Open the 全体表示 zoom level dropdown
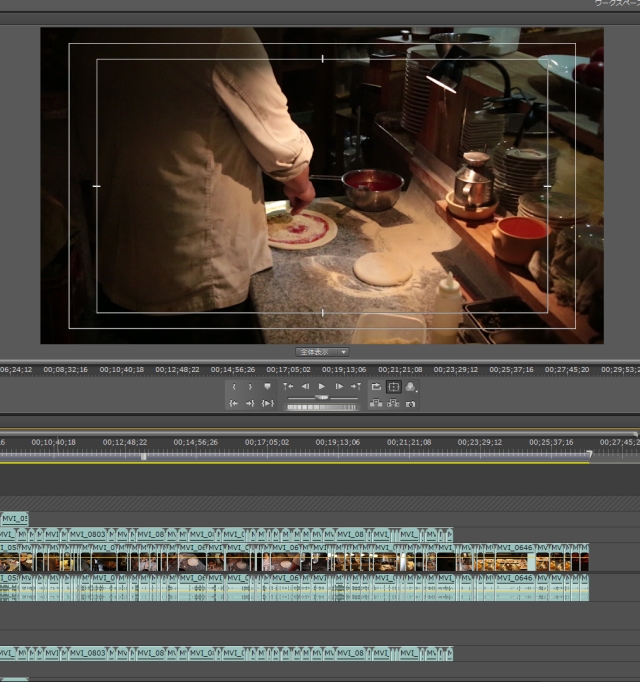The width and height of the screenshot is (640, 682). click(321, 352)
